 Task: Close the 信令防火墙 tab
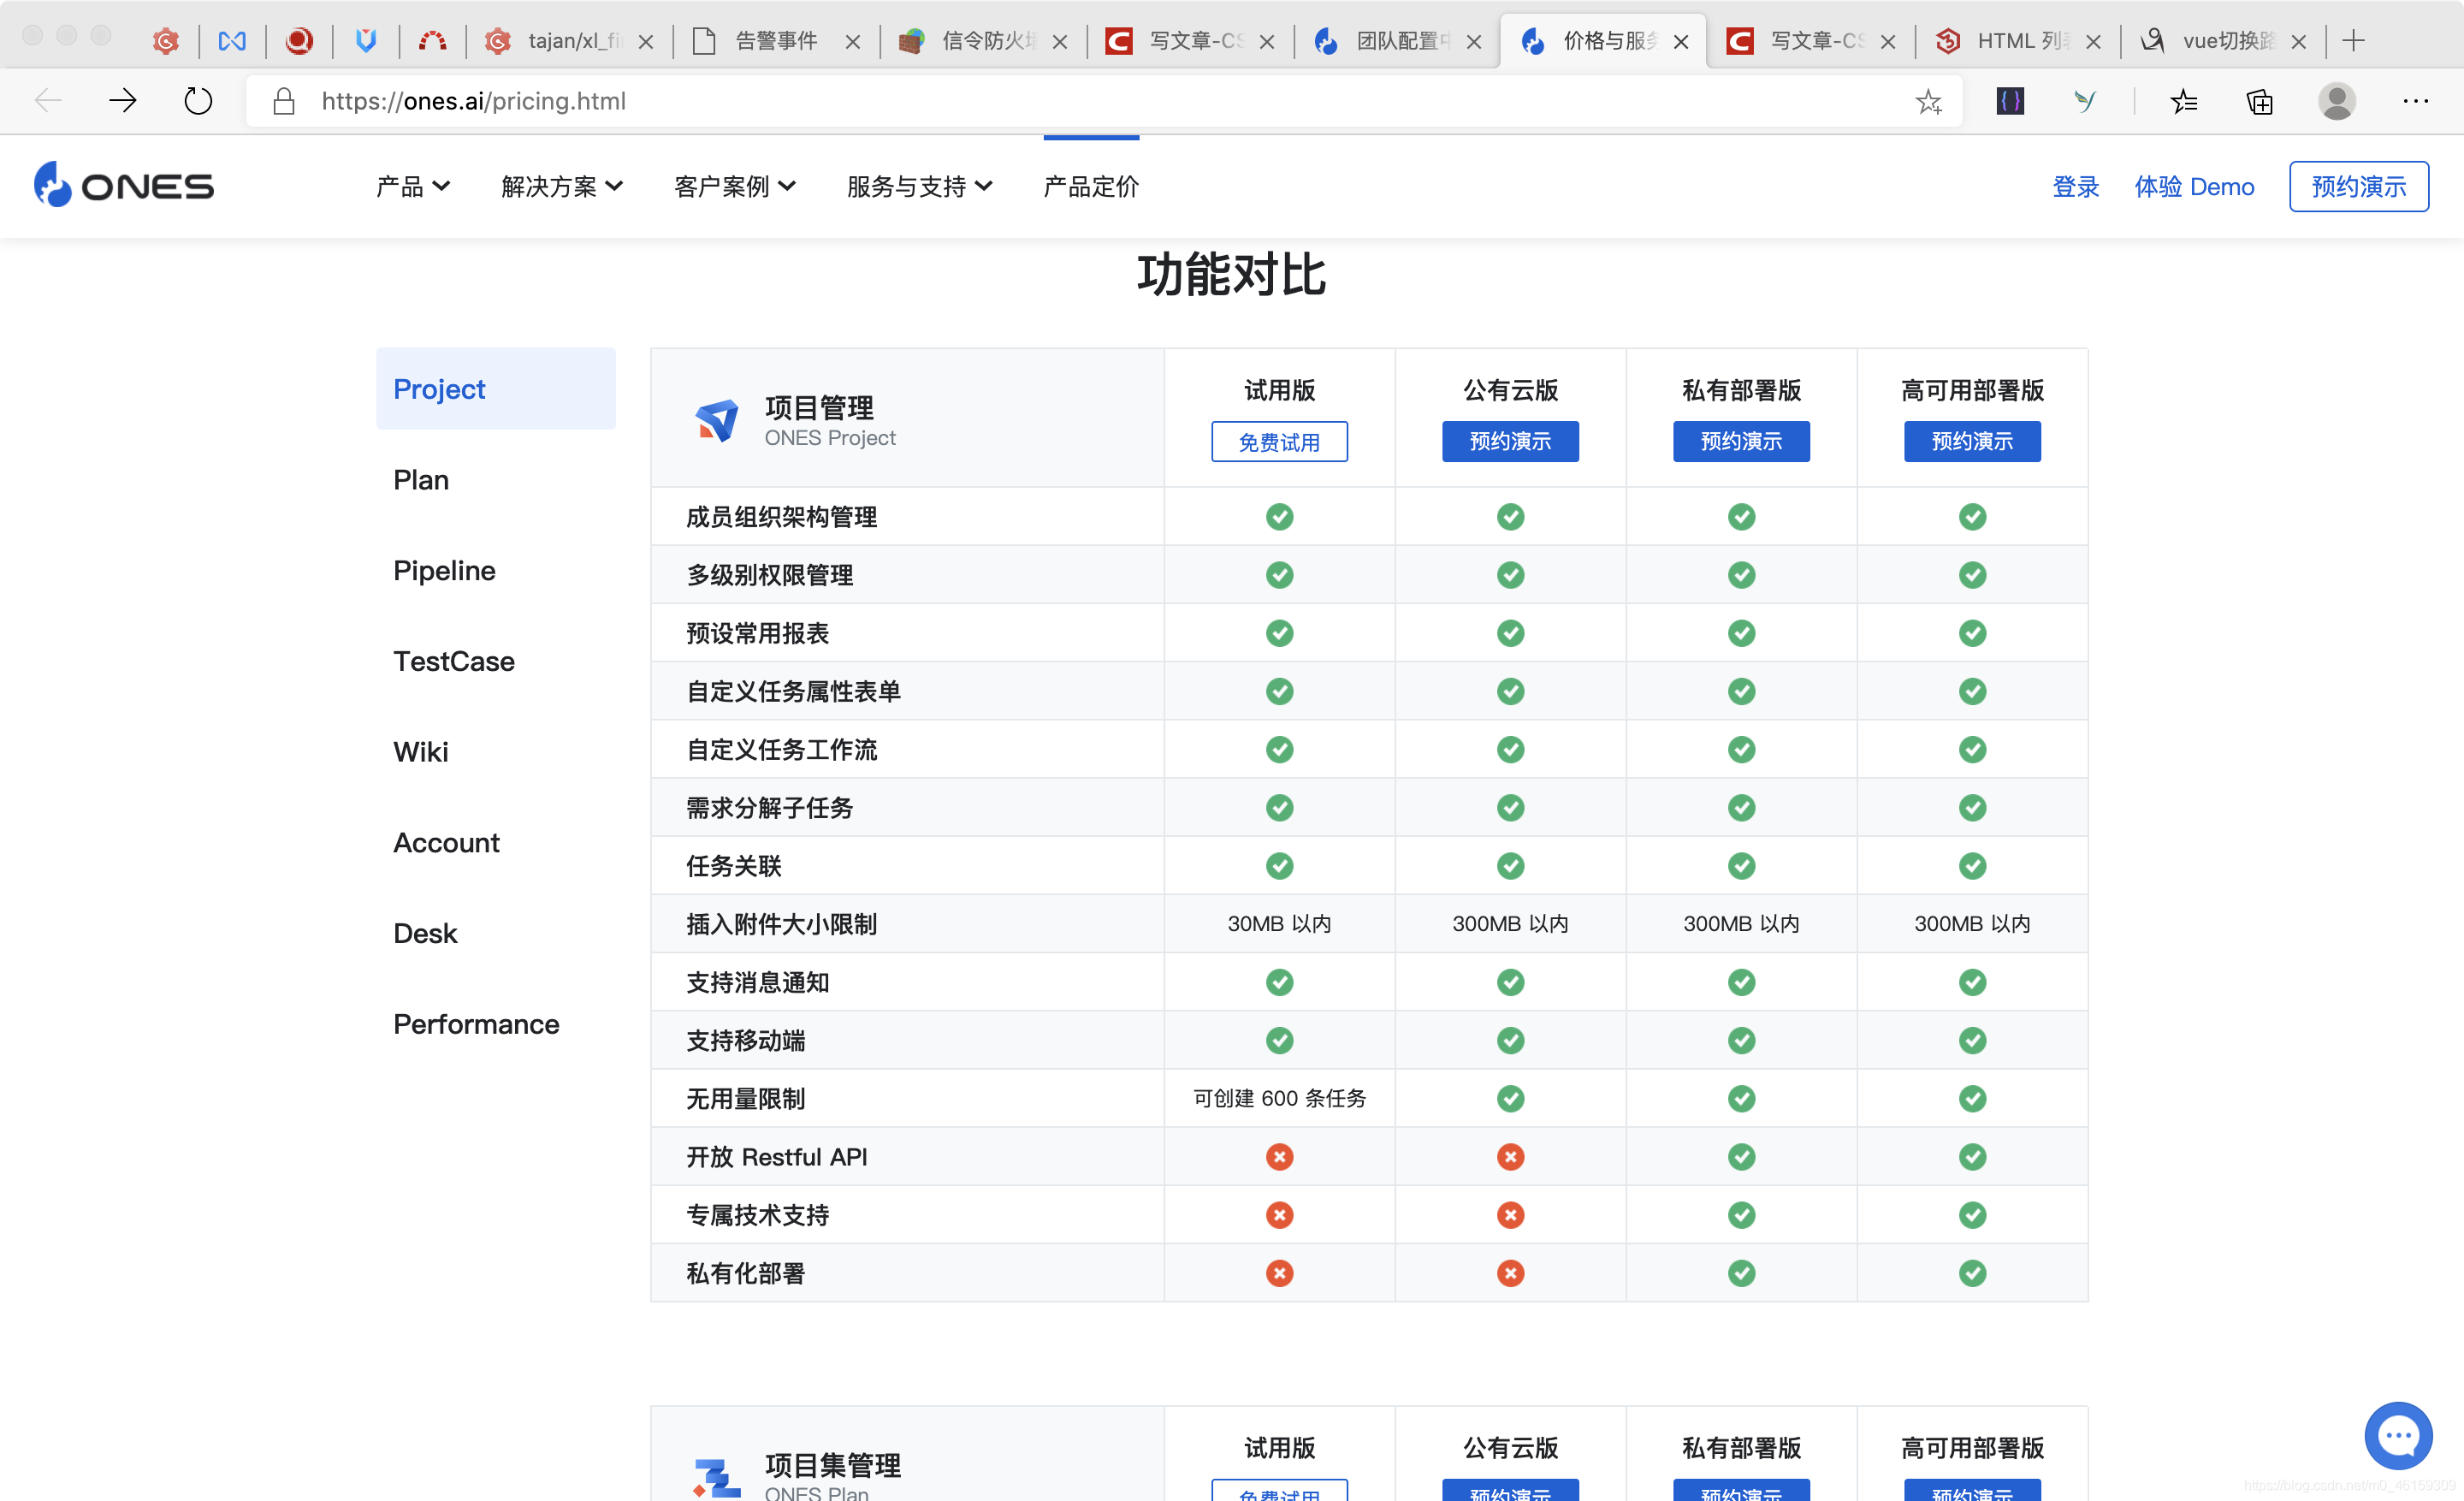pos(1060,42)
